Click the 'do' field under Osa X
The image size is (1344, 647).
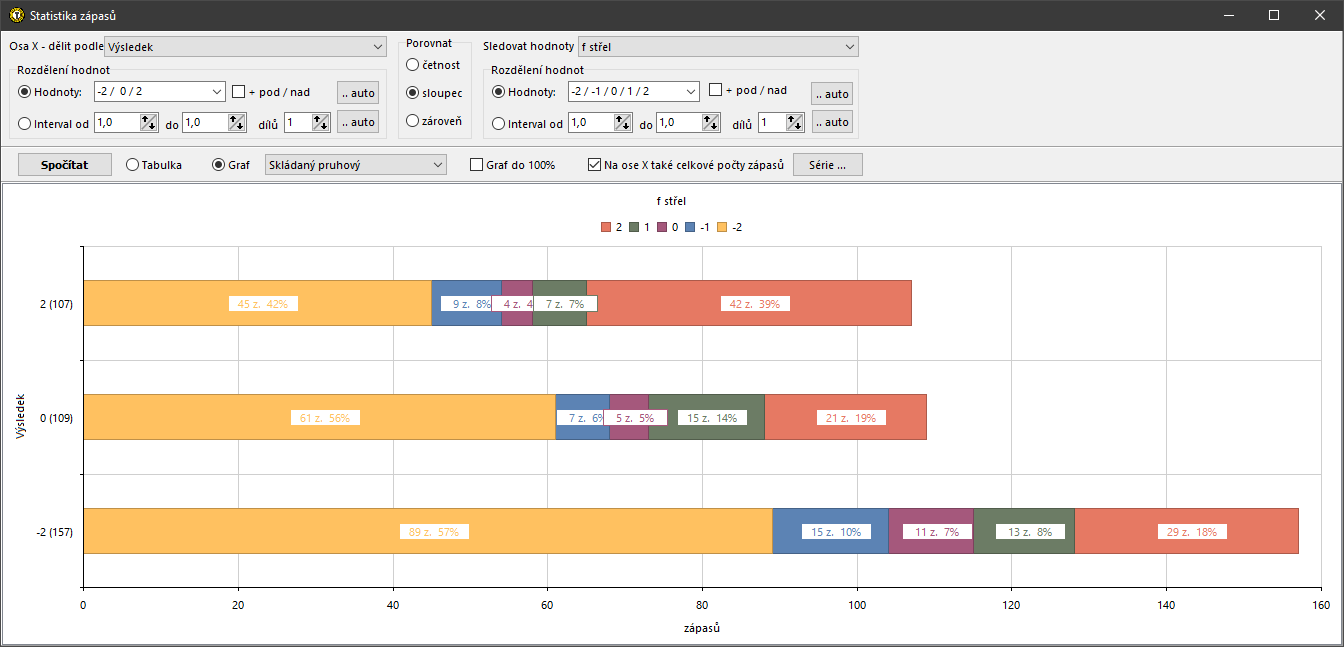pyautogui.click(x=205, y=123)
